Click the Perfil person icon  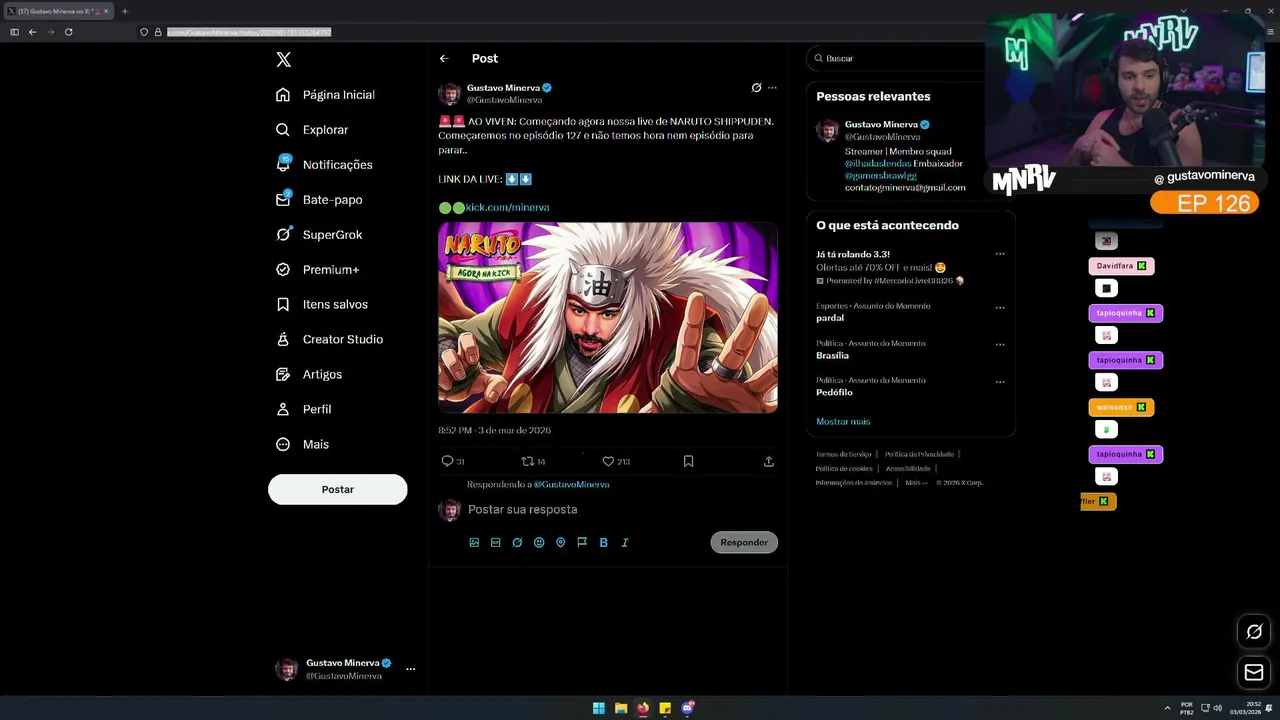(283, 409)
